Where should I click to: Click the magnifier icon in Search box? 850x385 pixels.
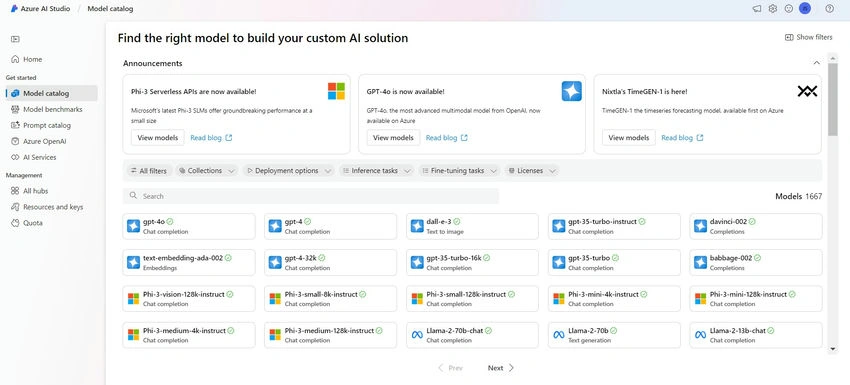tap(133, 196)
